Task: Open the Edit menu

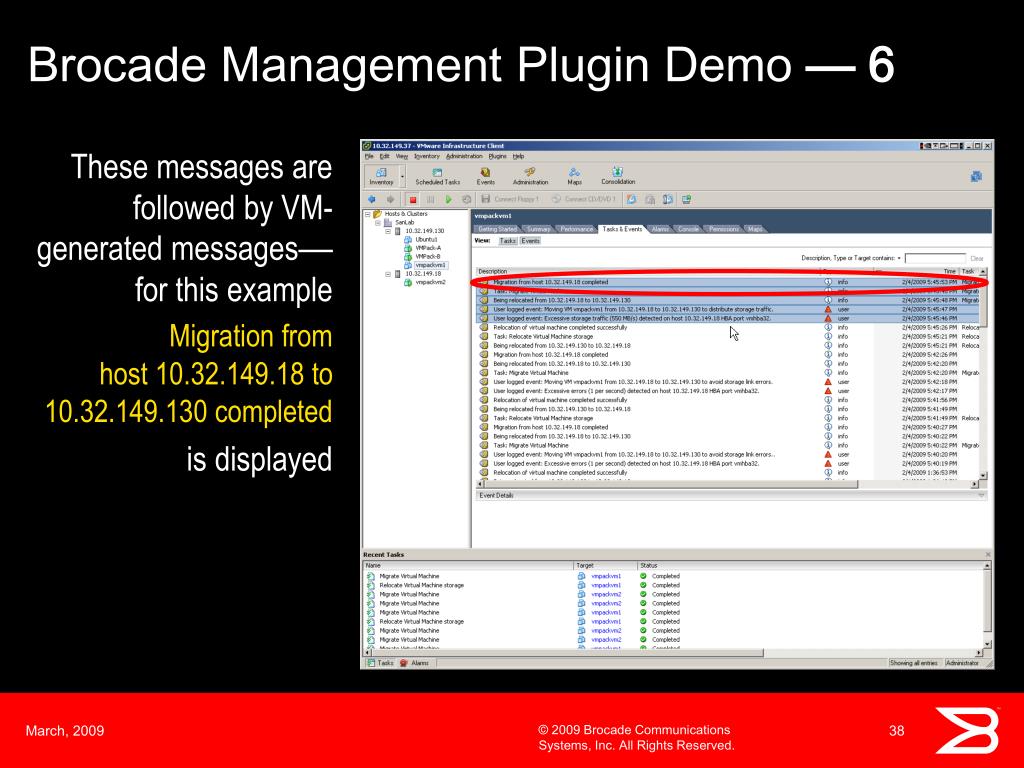Action: click(x=385, y=157)
